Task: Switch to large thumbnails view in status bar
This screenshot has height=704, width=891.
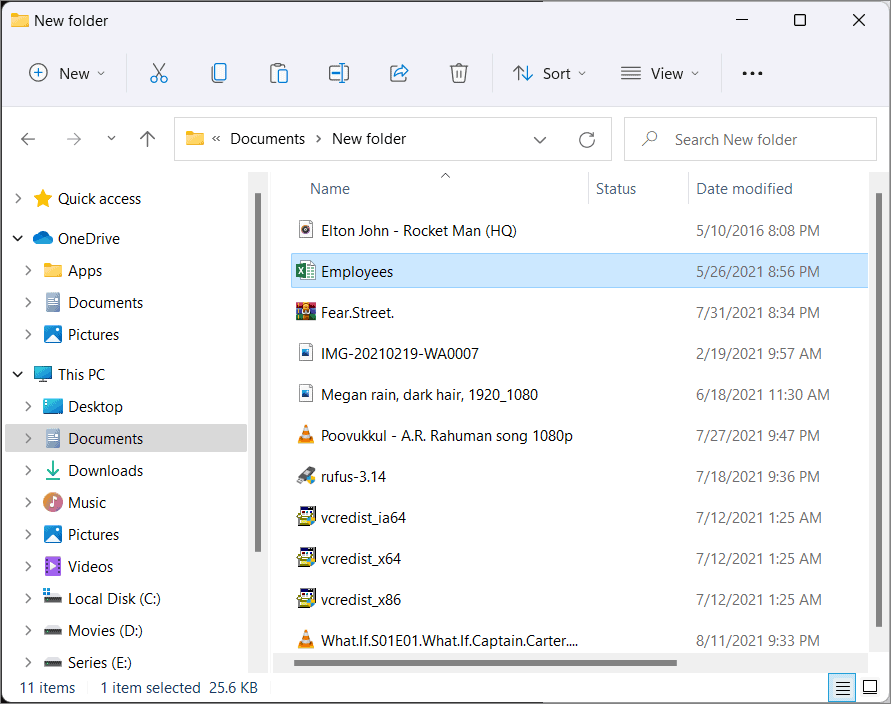Action: click(869, 687)
